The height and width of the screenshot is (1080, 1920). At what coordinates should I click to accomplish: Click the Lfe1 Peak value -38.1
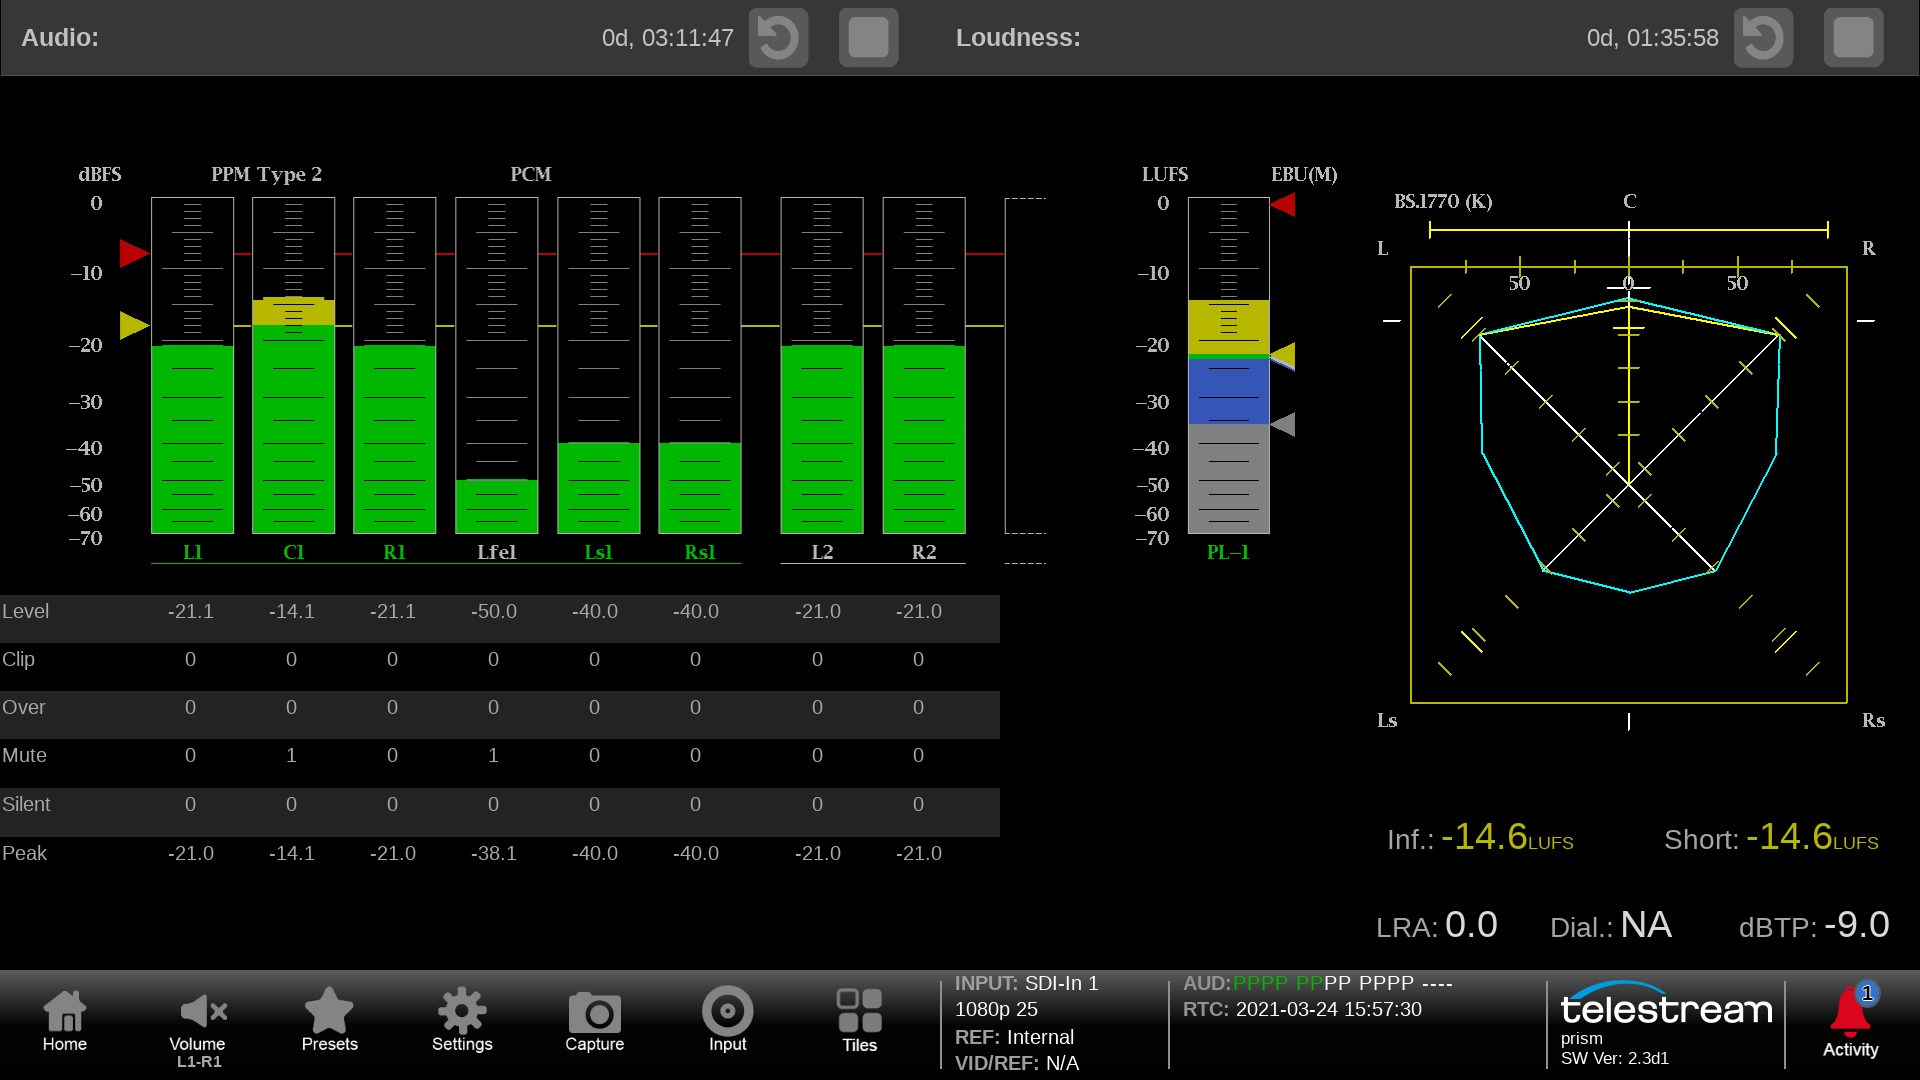[x=494, y=853]
